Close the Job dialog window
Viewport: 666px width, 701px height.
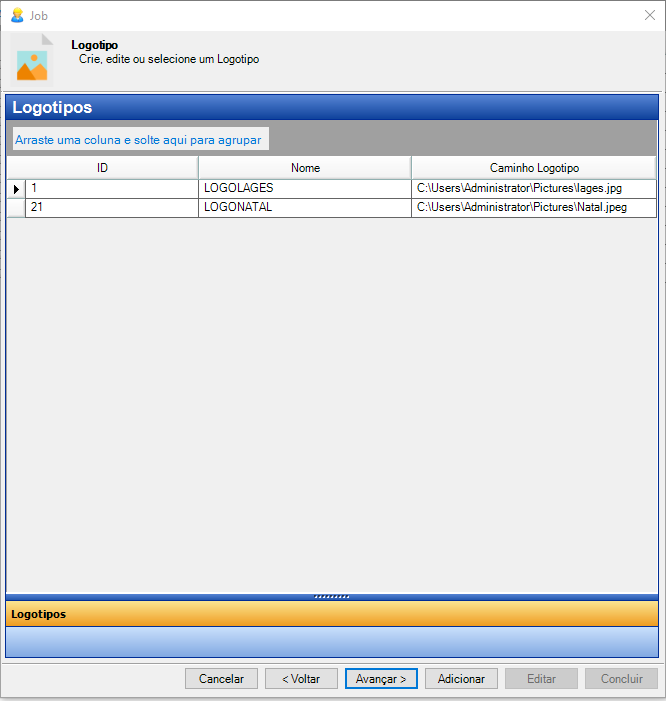click(649, 16)
